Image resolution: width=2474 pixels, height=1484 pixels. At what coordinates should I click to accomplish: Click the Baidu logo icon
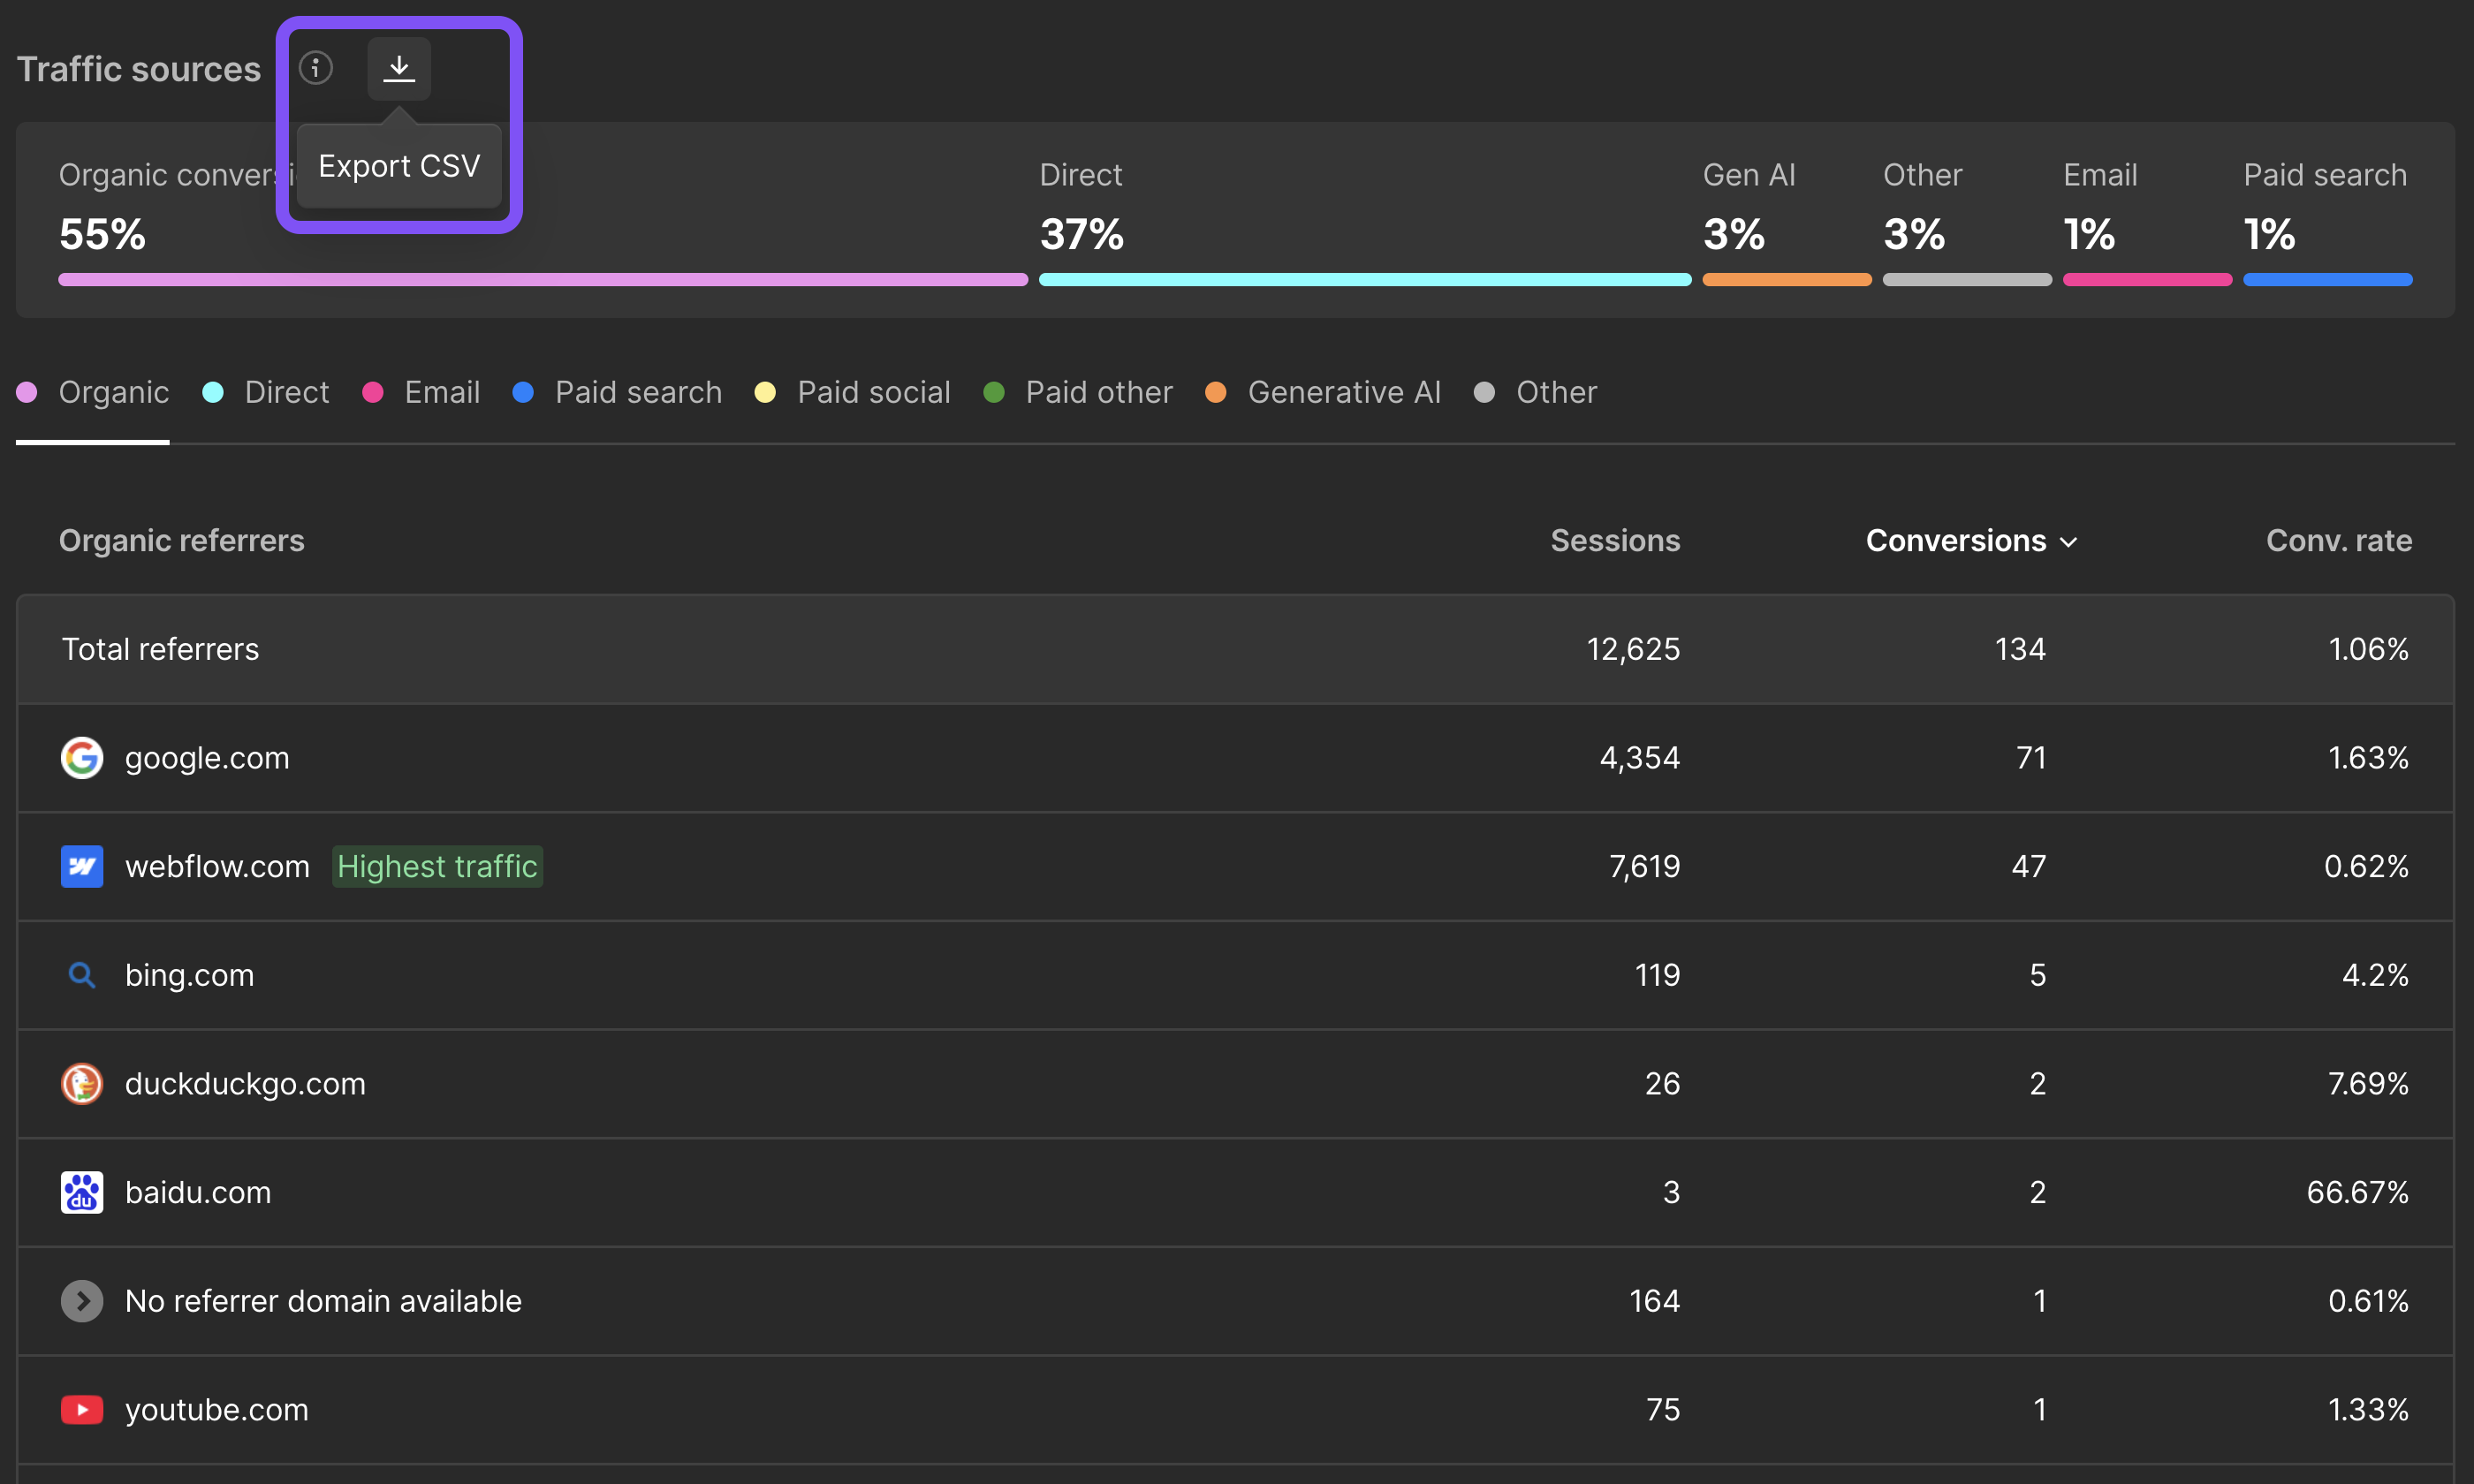[82, 1192]
